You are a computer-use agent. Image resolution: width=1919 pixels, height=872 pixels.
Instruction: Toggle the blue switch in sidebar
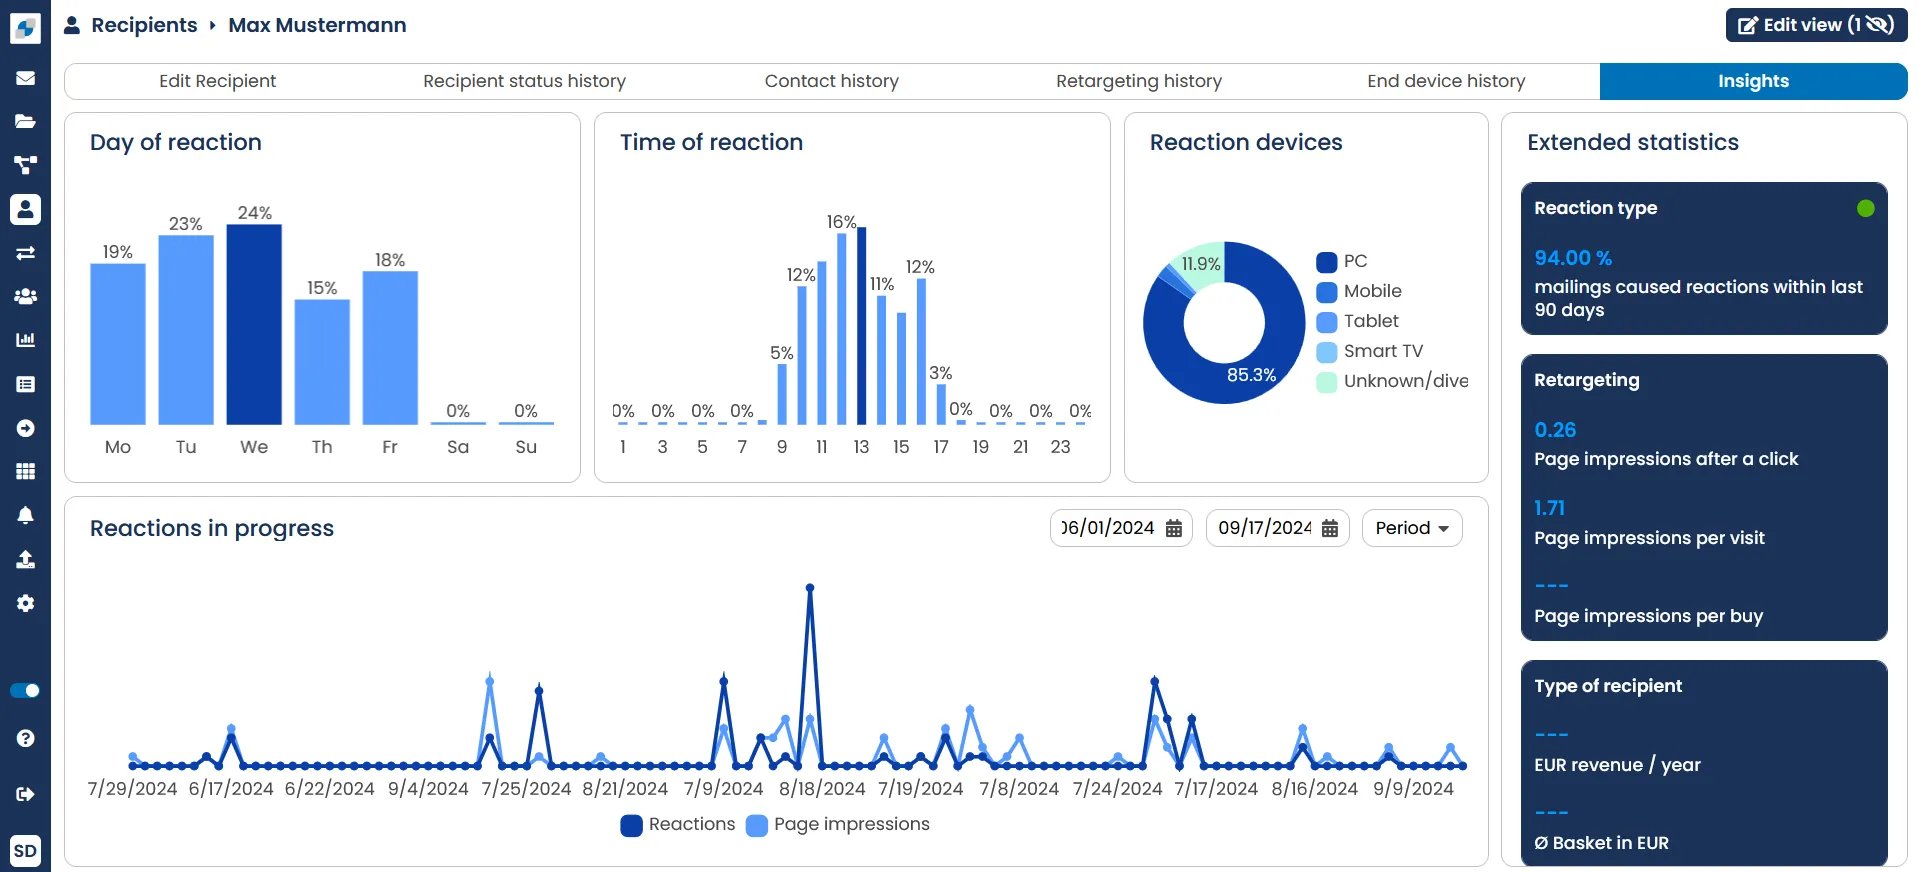pyautogui.click(x=25, y=690)
